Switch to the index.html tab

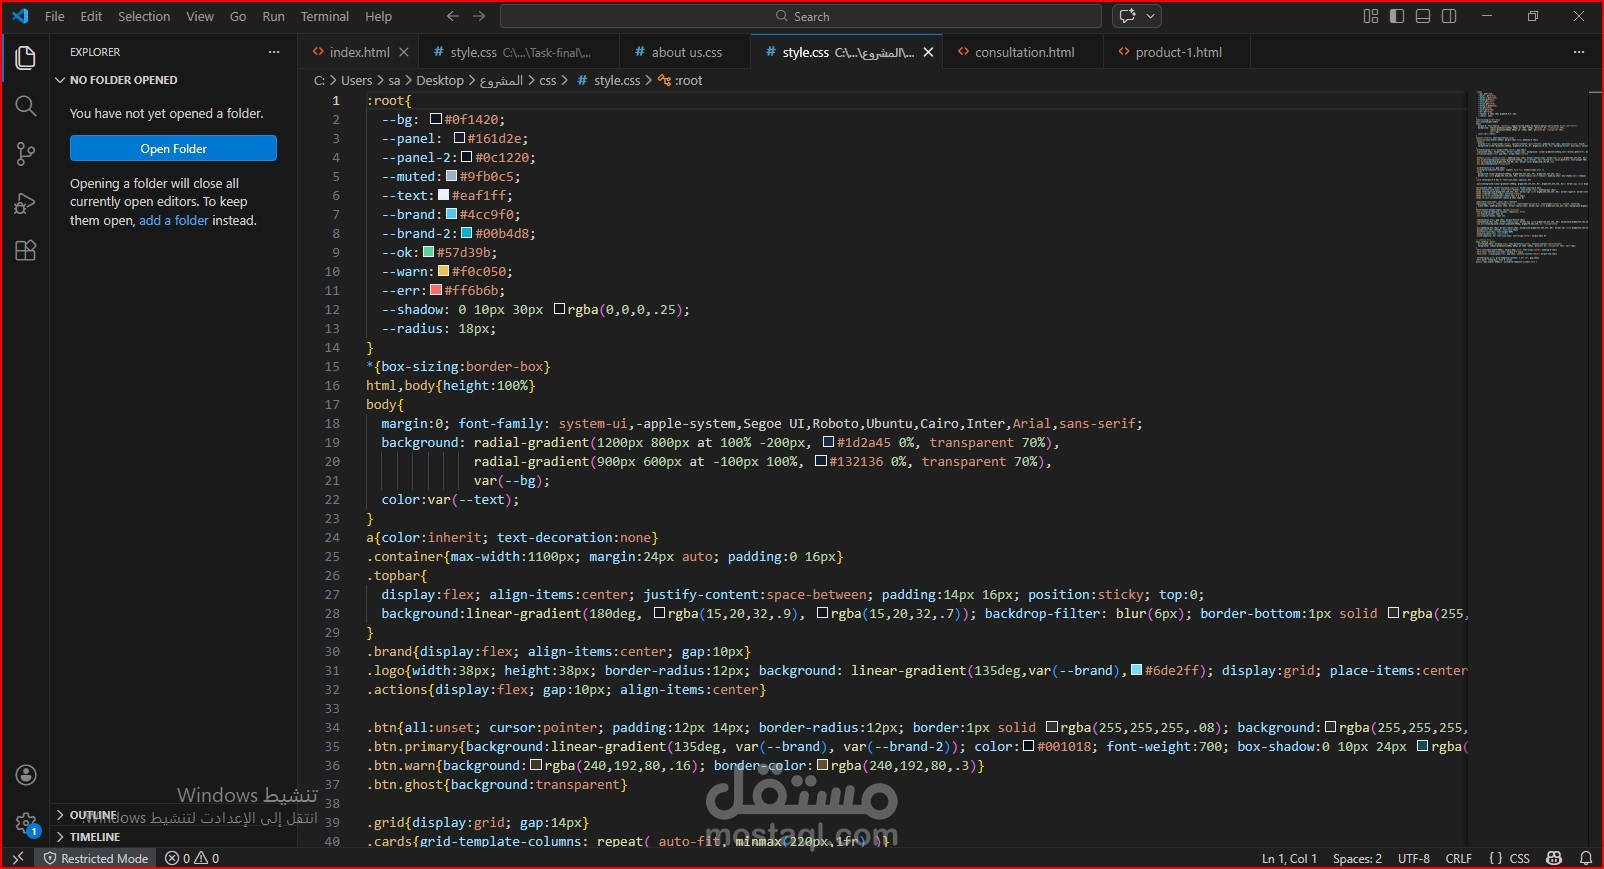[359, 52]
